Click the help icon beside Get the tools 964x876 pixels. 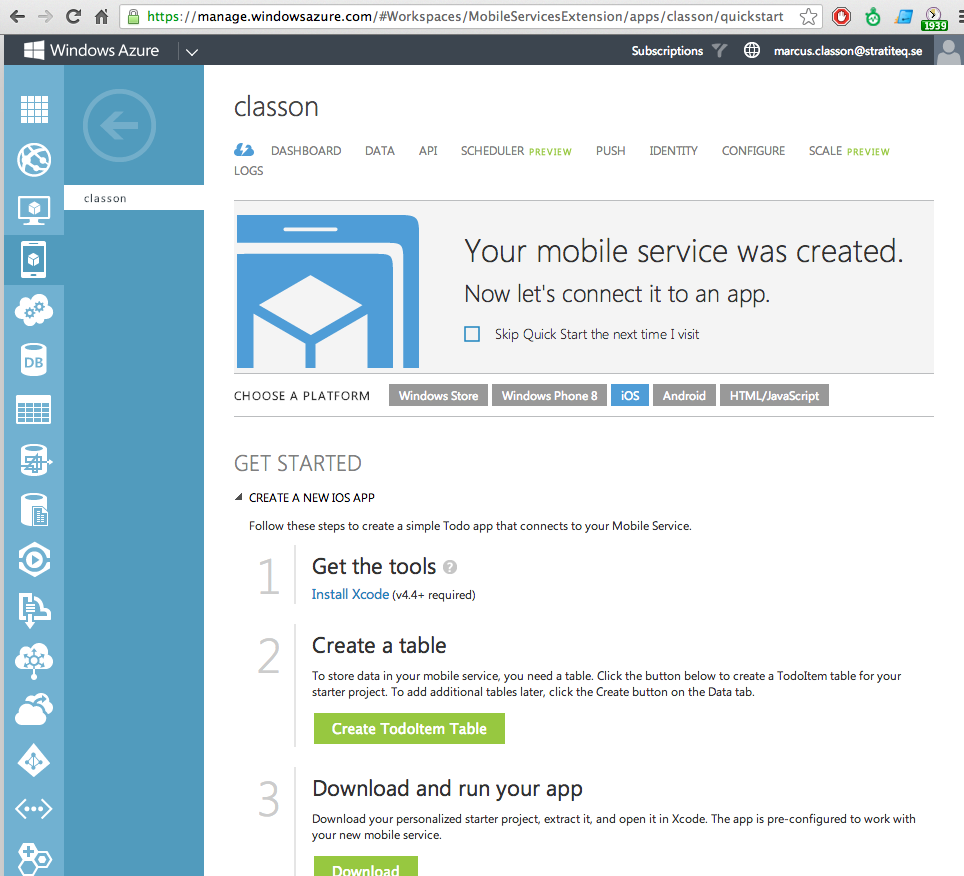[x=450, y=567]
